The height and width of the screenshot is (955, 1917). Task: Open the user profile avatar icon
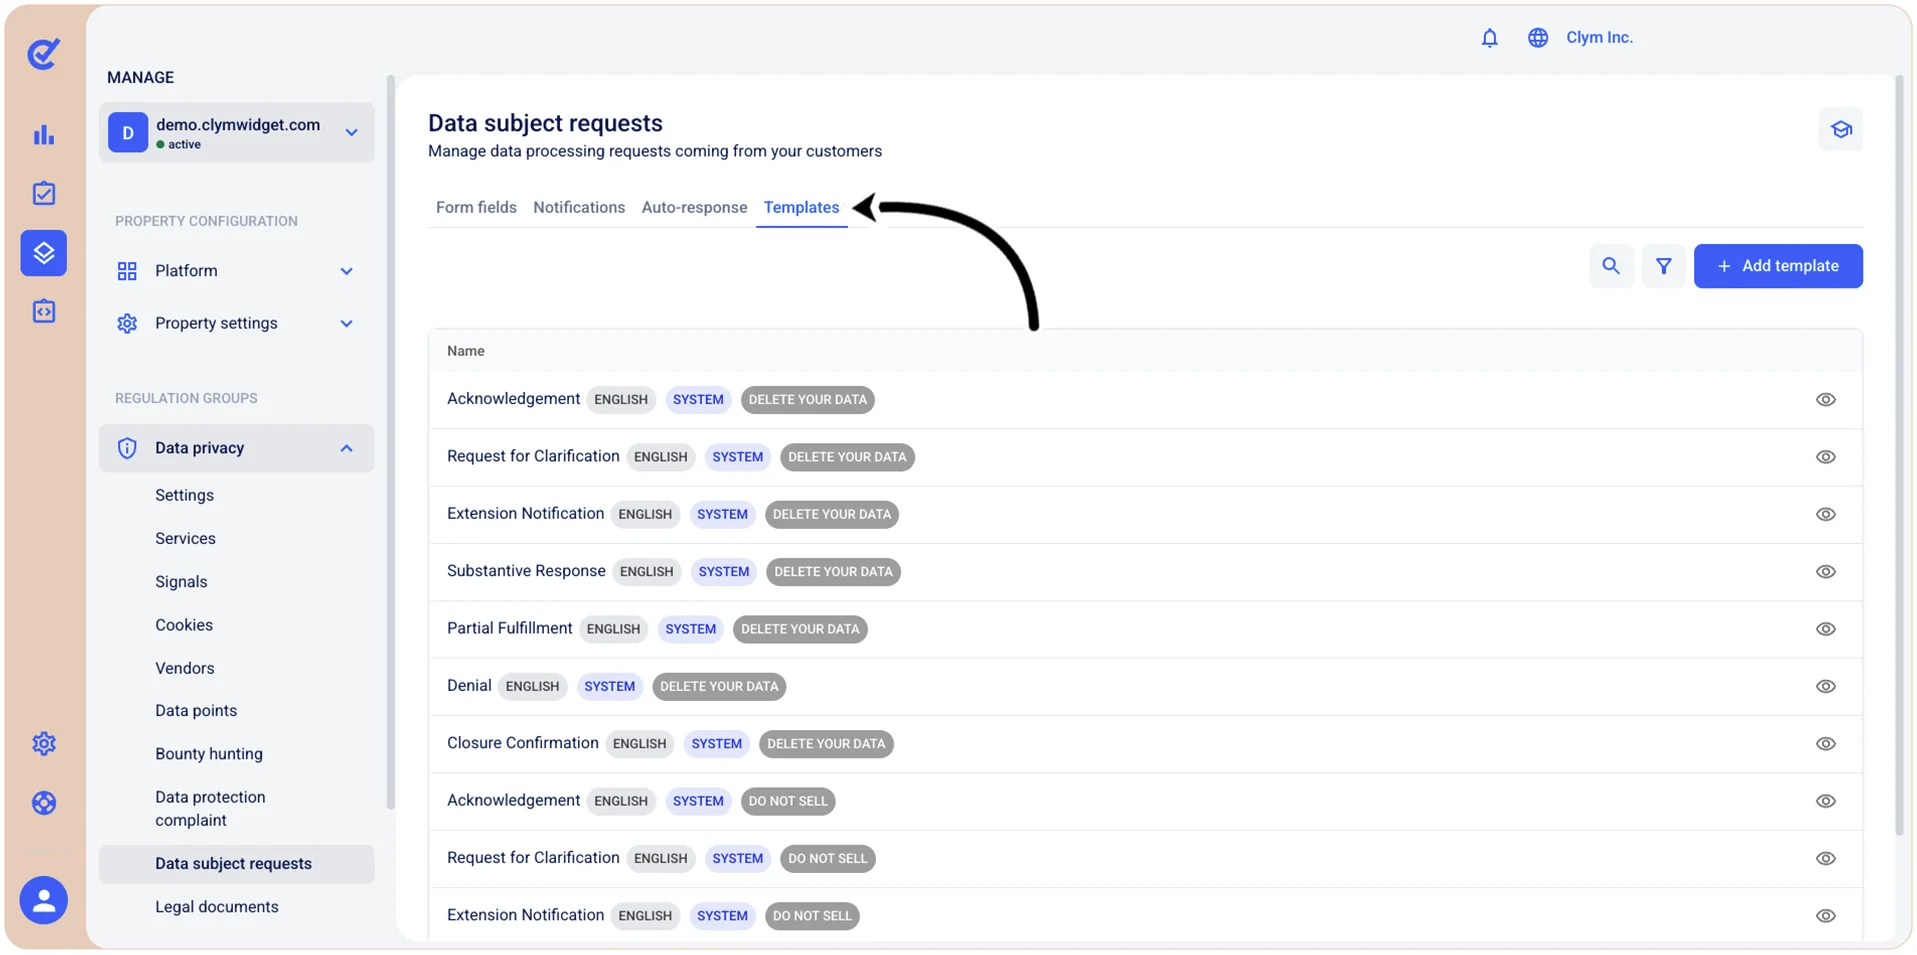pos(44,900)
